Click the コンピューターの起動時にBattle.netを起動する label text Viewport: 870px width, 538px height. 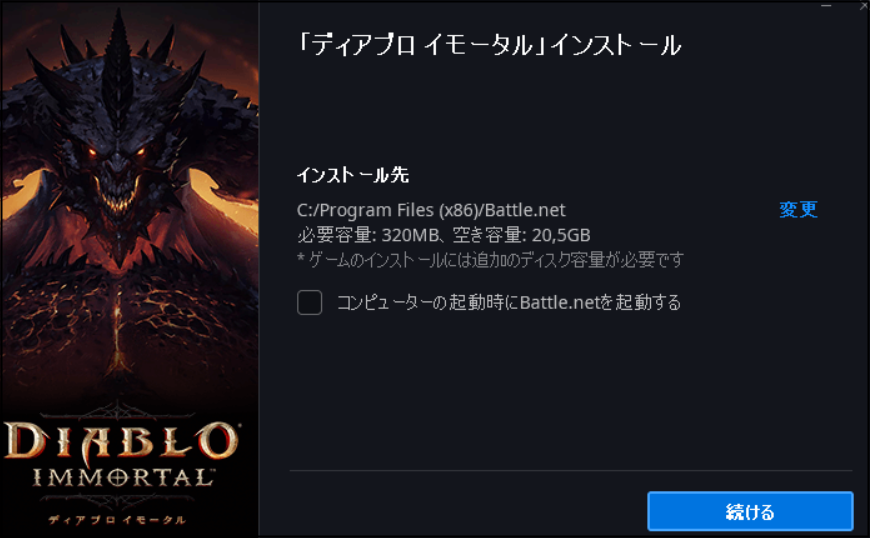(x=509, y=303)
